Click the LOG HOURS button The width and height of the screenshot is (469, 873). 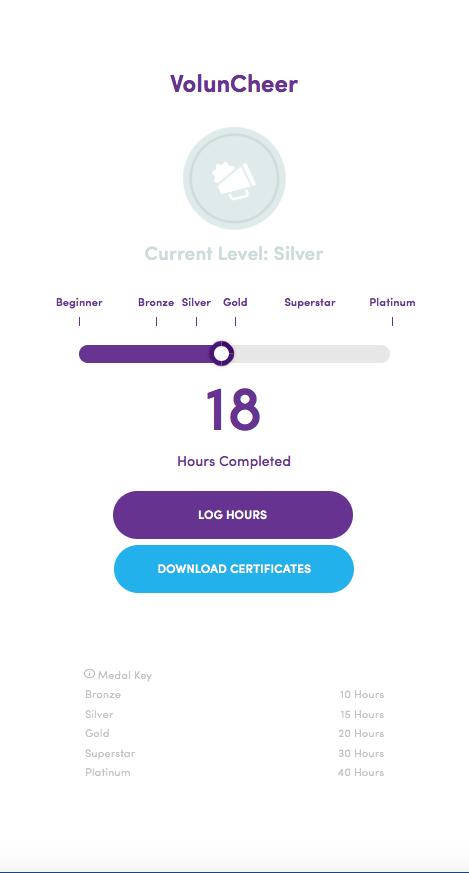pyautogui.click(x=233, y=514)
